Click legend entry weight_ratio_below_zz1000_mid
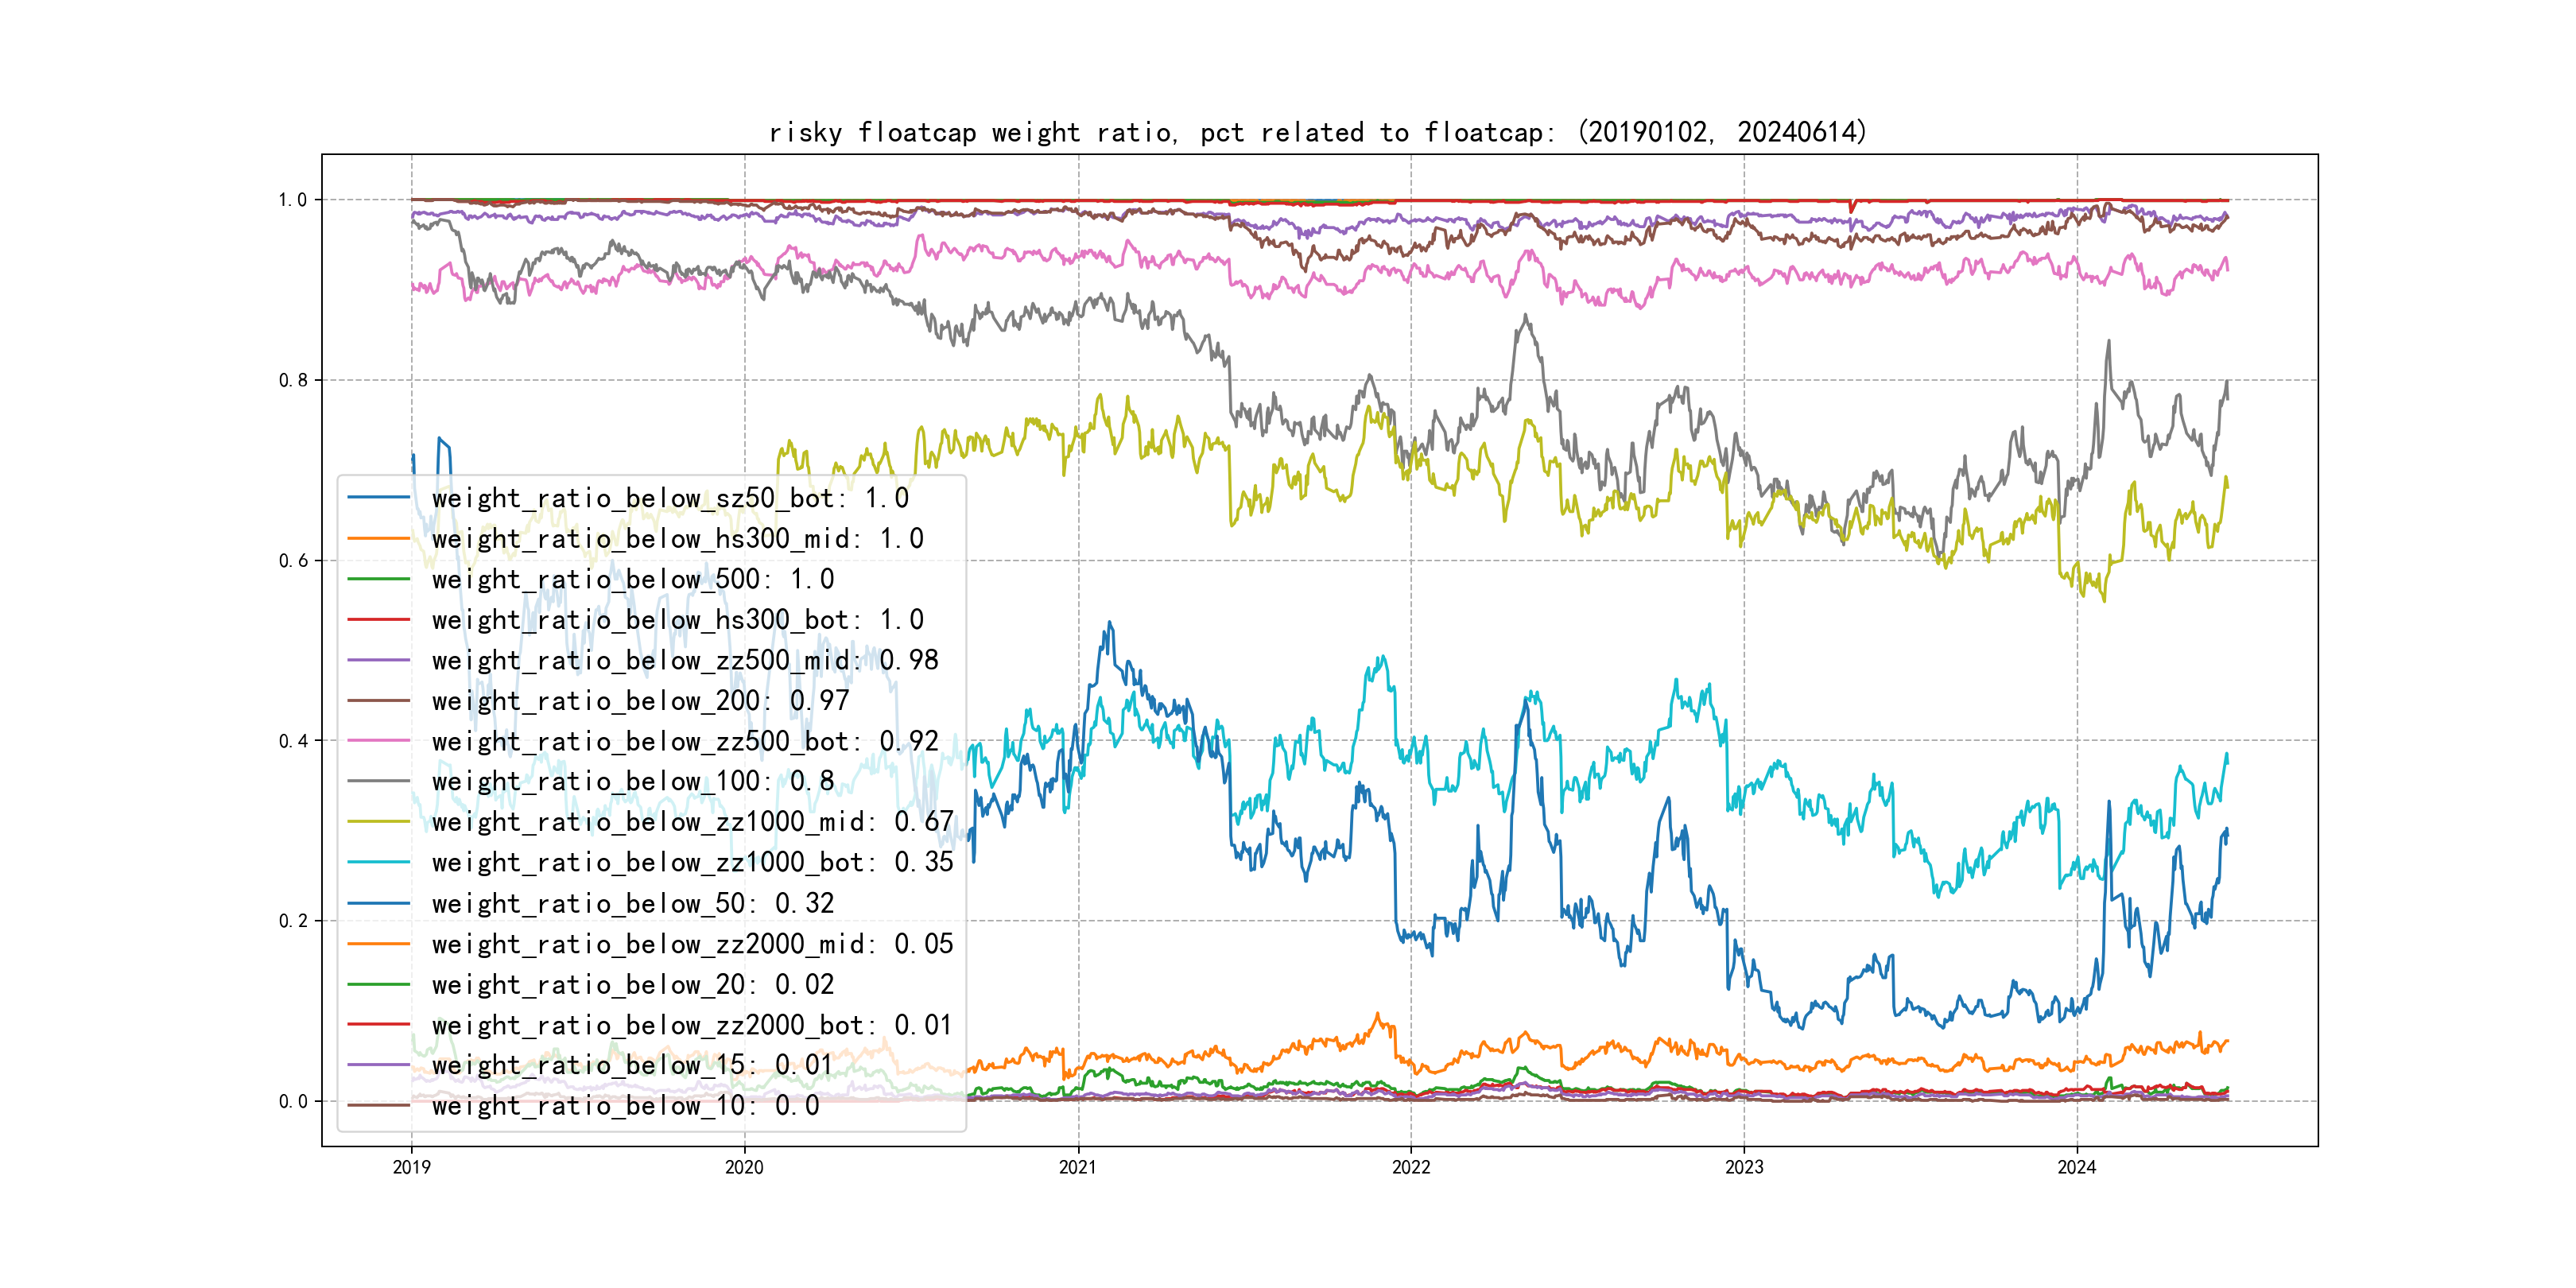 coord(692,822)
